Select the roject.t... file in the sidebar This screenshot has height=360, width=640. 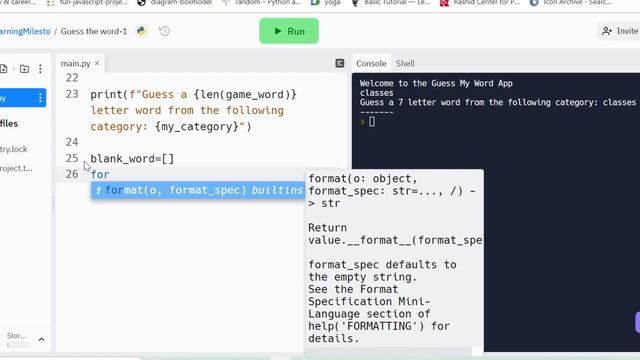pos(16,168)
